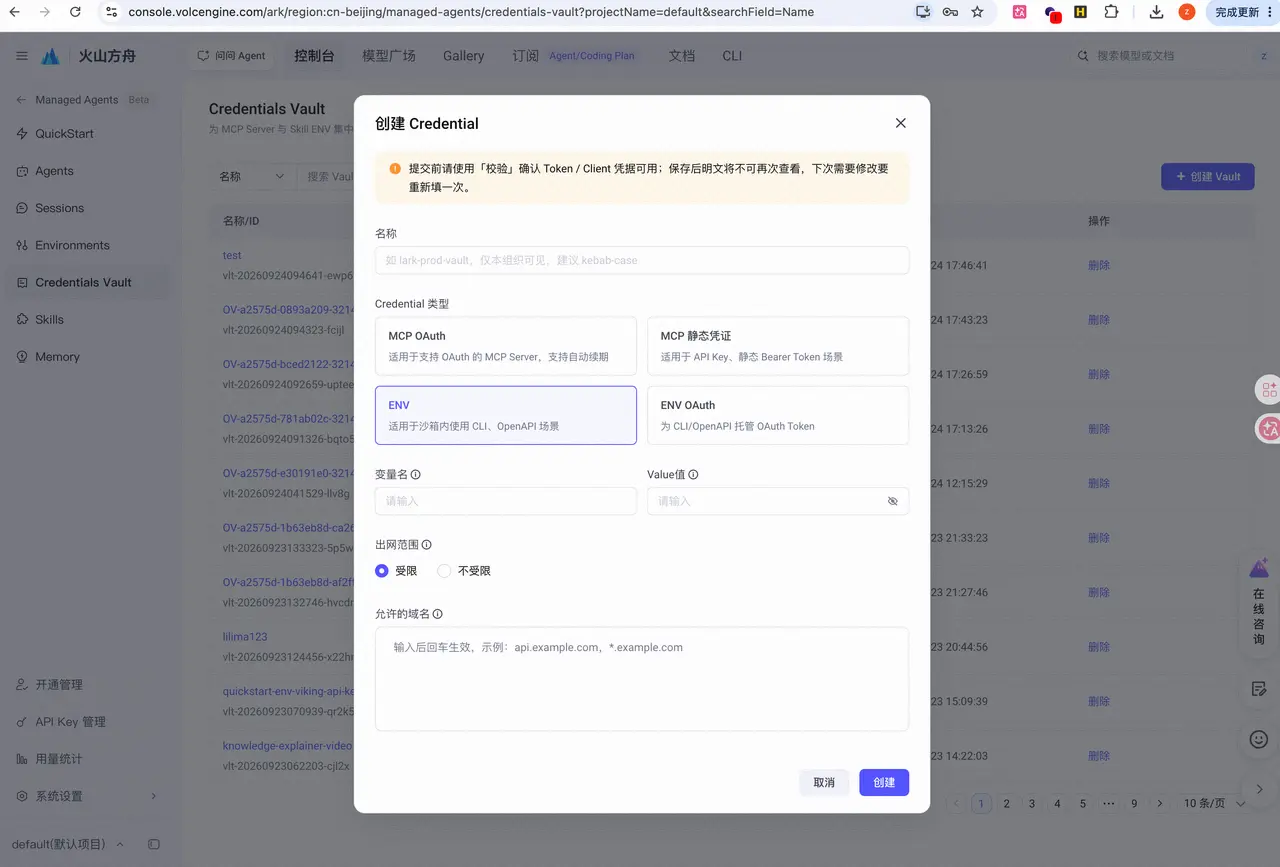Click the 允许的域名 text area
The image size is (1280, 867).
pyautogui.click(x=642, y=679)
